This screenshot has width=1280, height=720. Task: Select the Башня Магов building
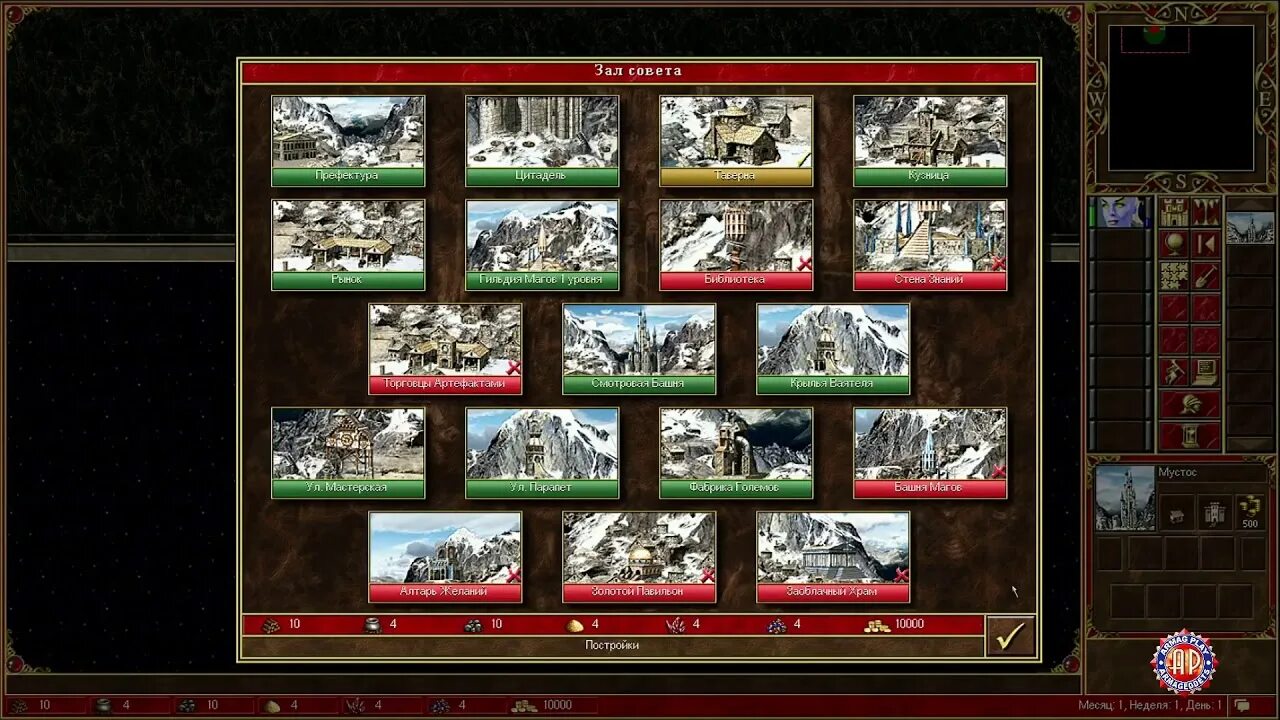pos(930,453)
